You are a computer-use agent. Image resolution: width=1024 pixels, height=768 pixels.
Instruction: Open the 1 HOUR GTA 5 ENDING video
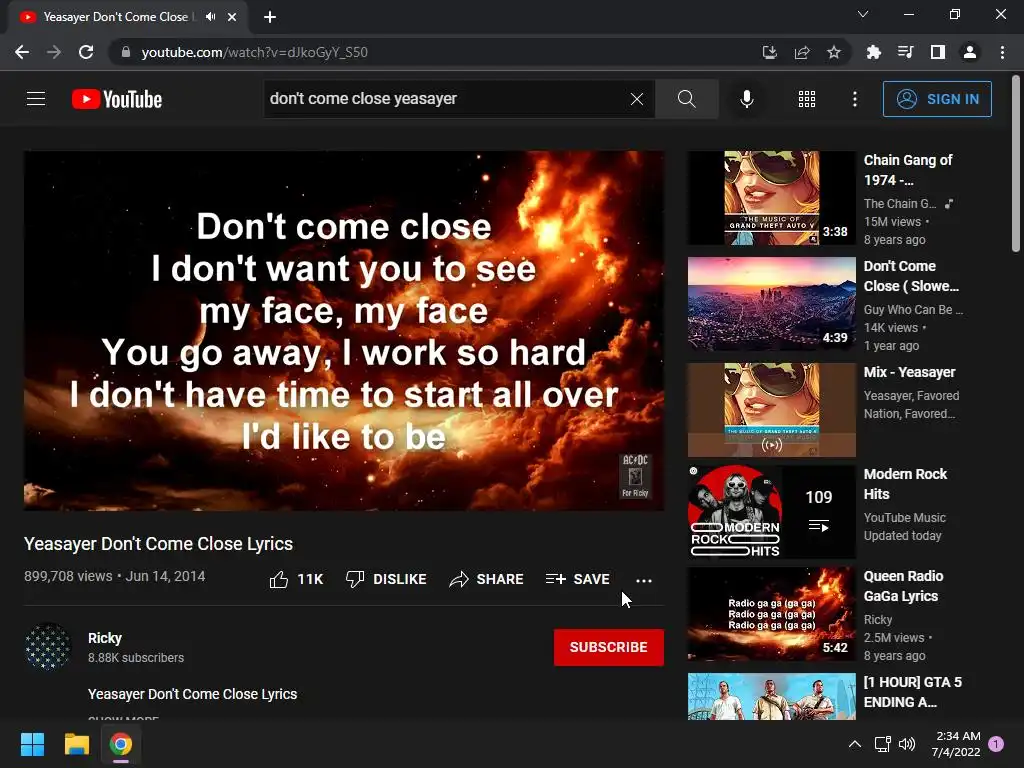click(771, 696)
